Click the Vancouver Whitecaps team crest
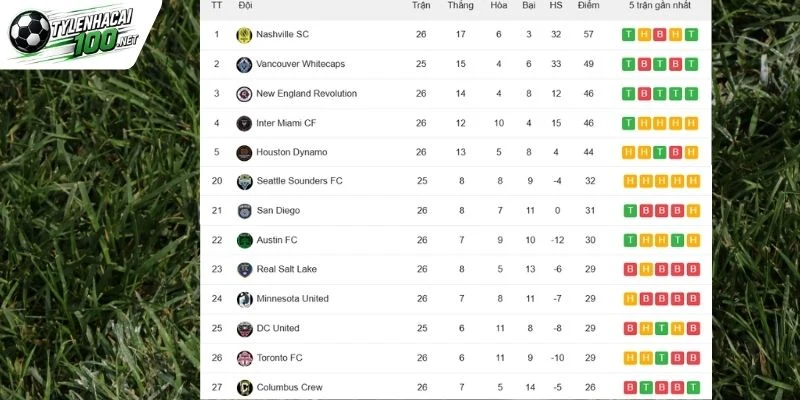The image size is (800, 400). pyautogui.click(x=244, y=65)
